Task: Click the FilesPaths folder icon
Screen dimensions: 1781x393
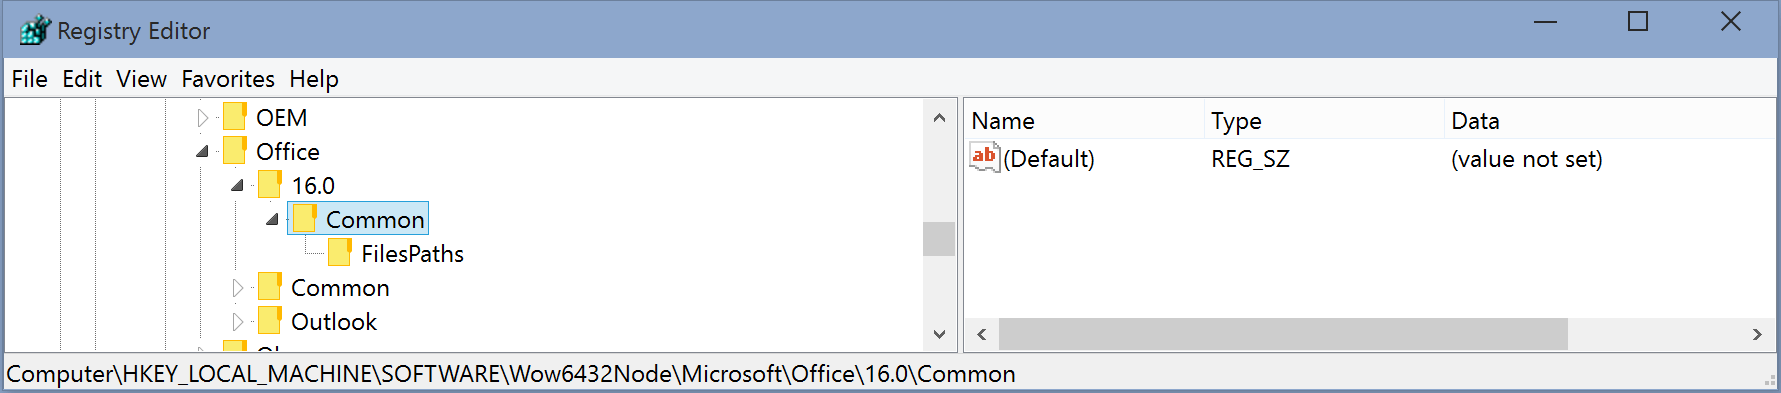Action: pos(340,253)
